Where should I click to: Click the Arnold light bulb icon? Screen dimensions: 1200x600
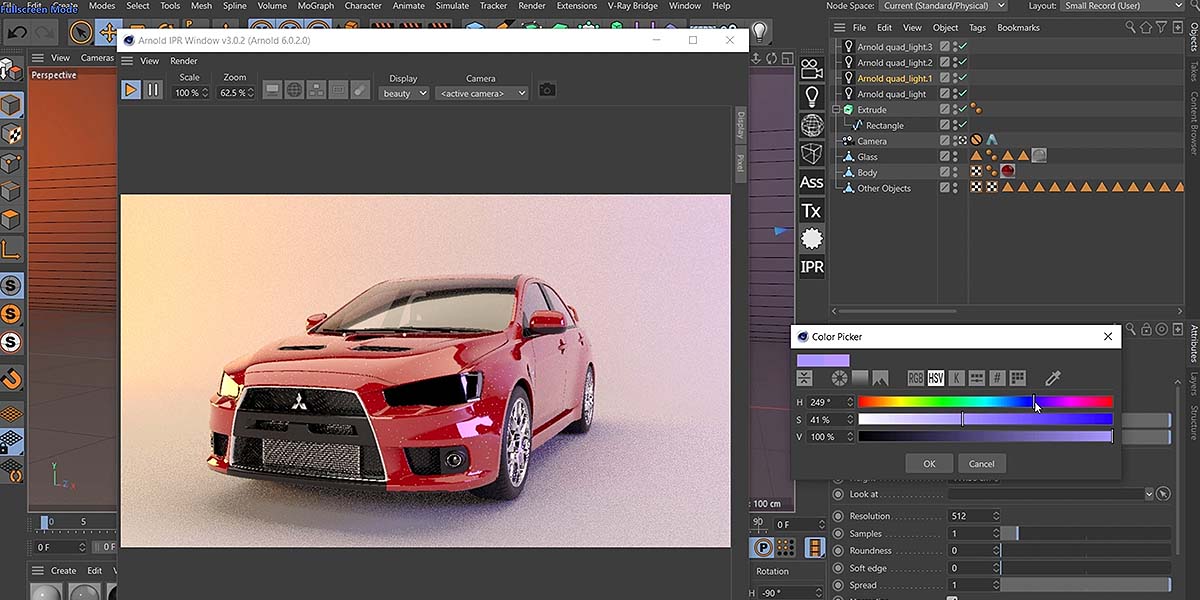tap(812, 97)
